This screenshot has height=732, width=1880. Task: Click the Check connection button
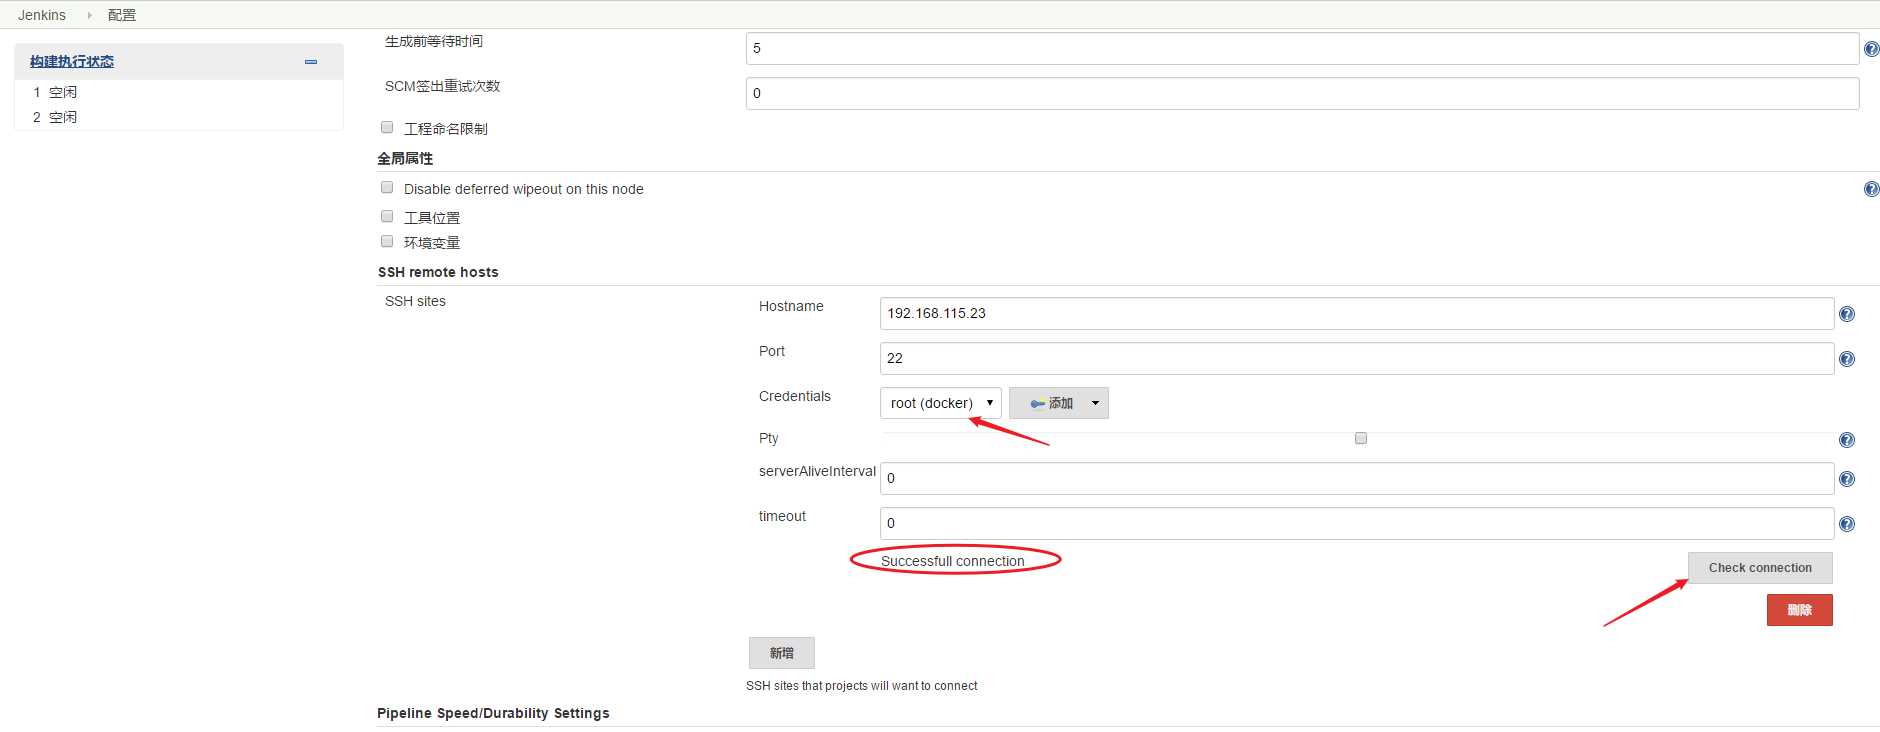click(x=1760, y=568)
